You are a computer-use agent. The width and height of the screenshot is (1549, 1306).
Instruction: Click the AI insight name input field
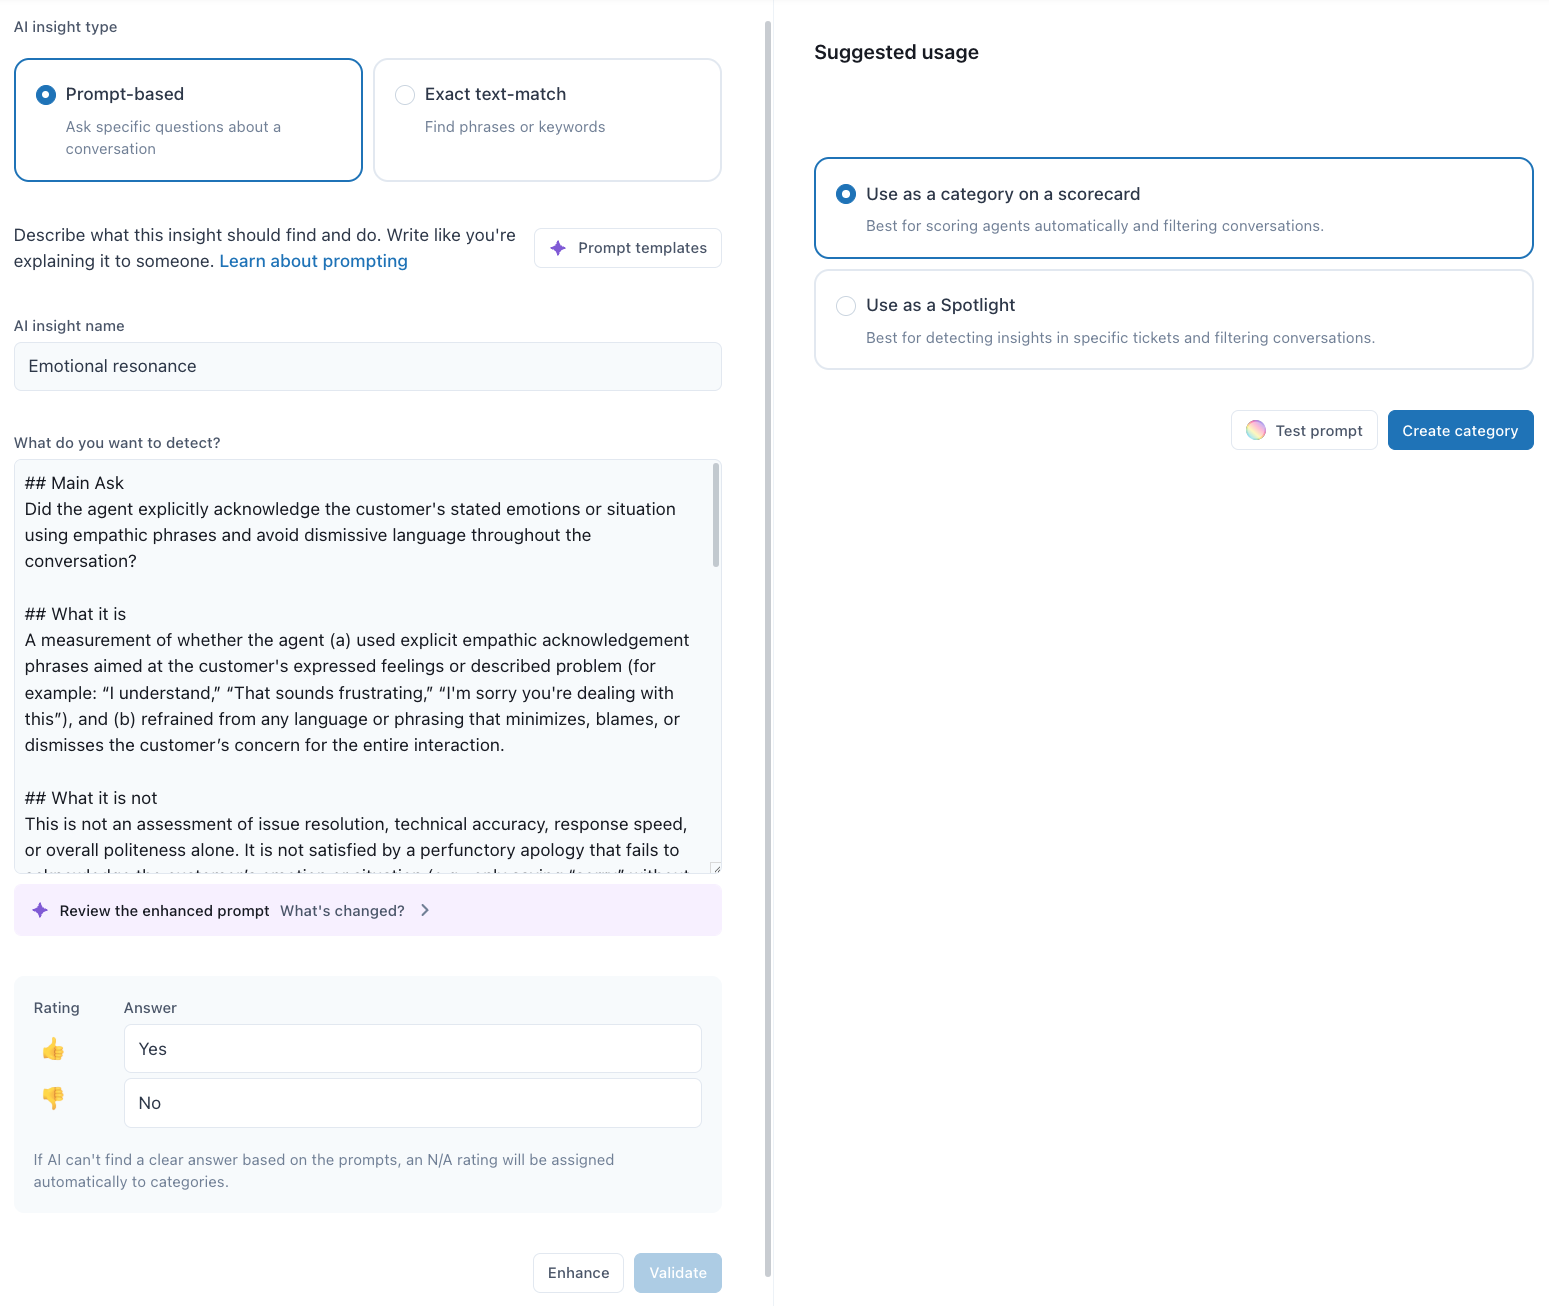[368, 366]
